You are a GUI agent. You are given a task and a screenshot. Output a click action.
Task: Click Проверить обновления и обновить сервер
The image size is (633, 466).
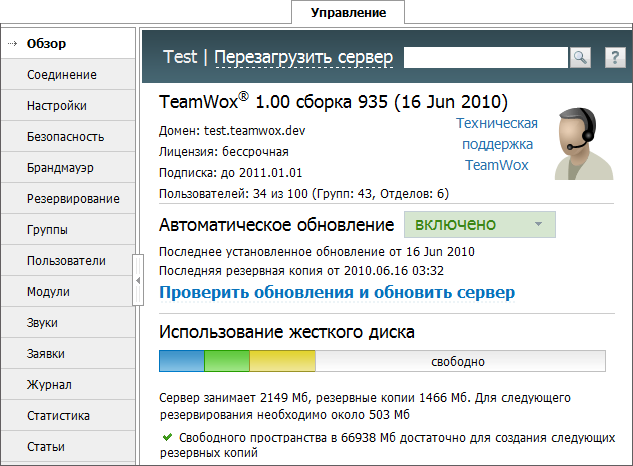pyautogui.click(x=337, y=292)
